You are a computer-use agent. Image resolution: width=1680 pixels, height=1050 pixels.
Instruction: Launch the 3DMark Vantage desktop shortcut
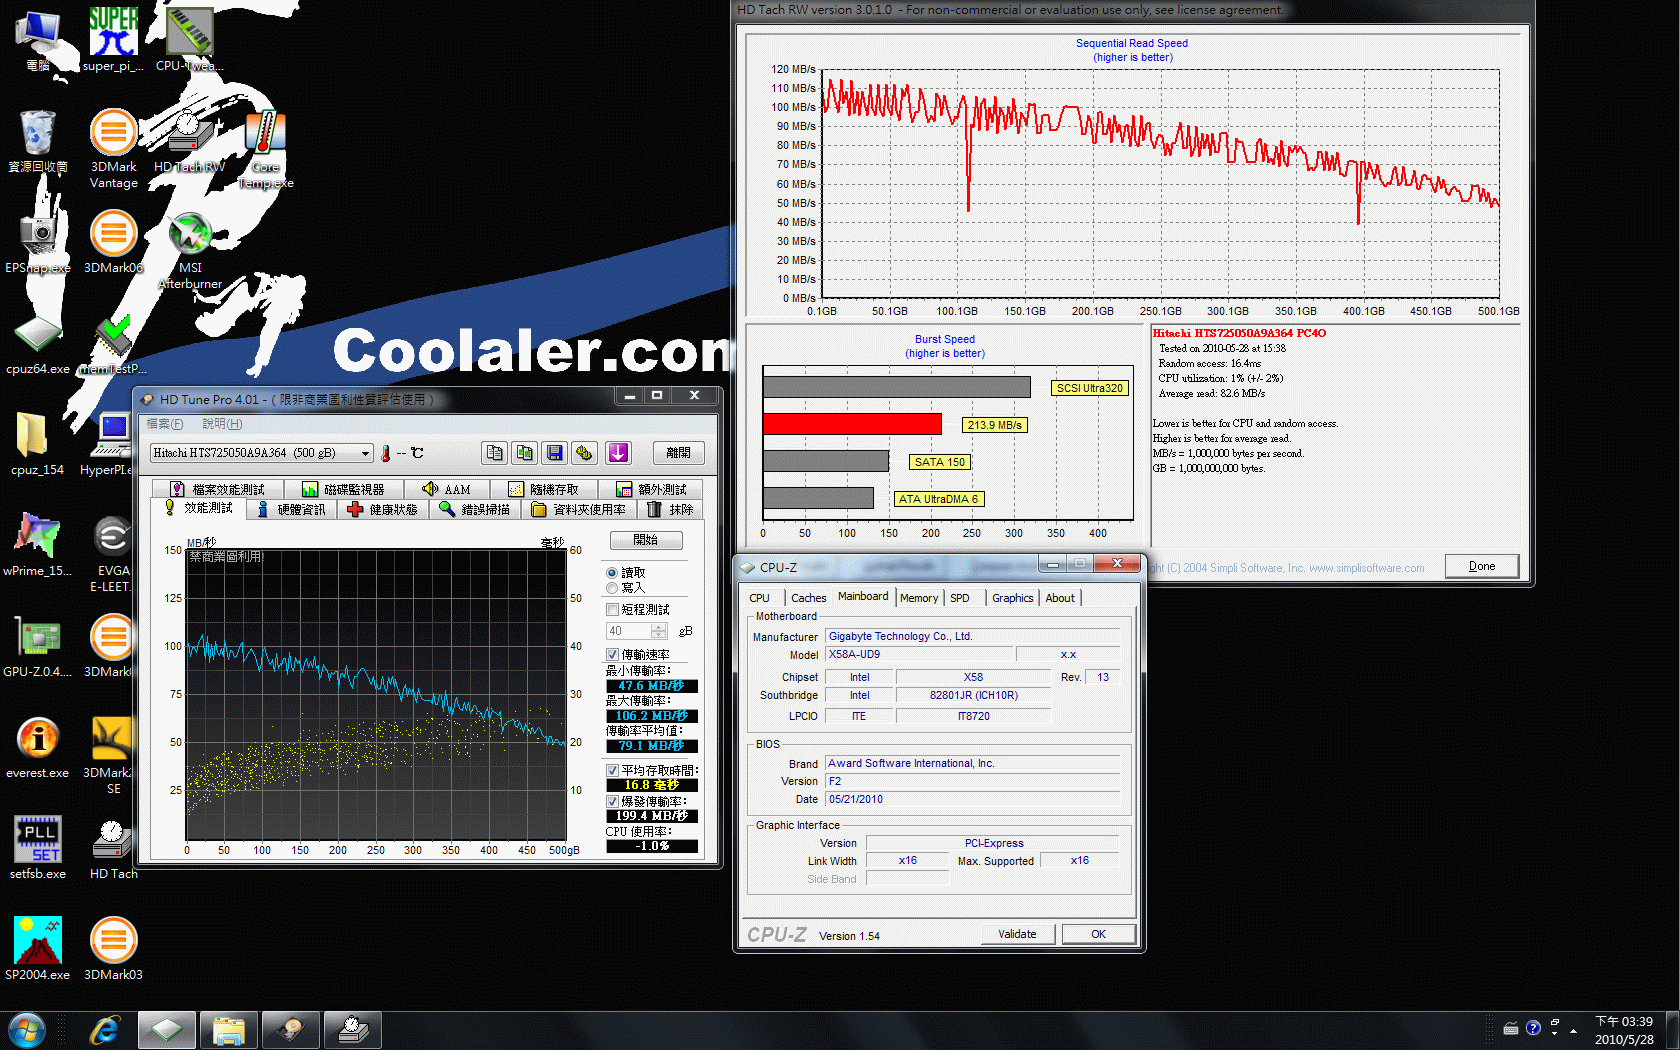click(113, 148)
